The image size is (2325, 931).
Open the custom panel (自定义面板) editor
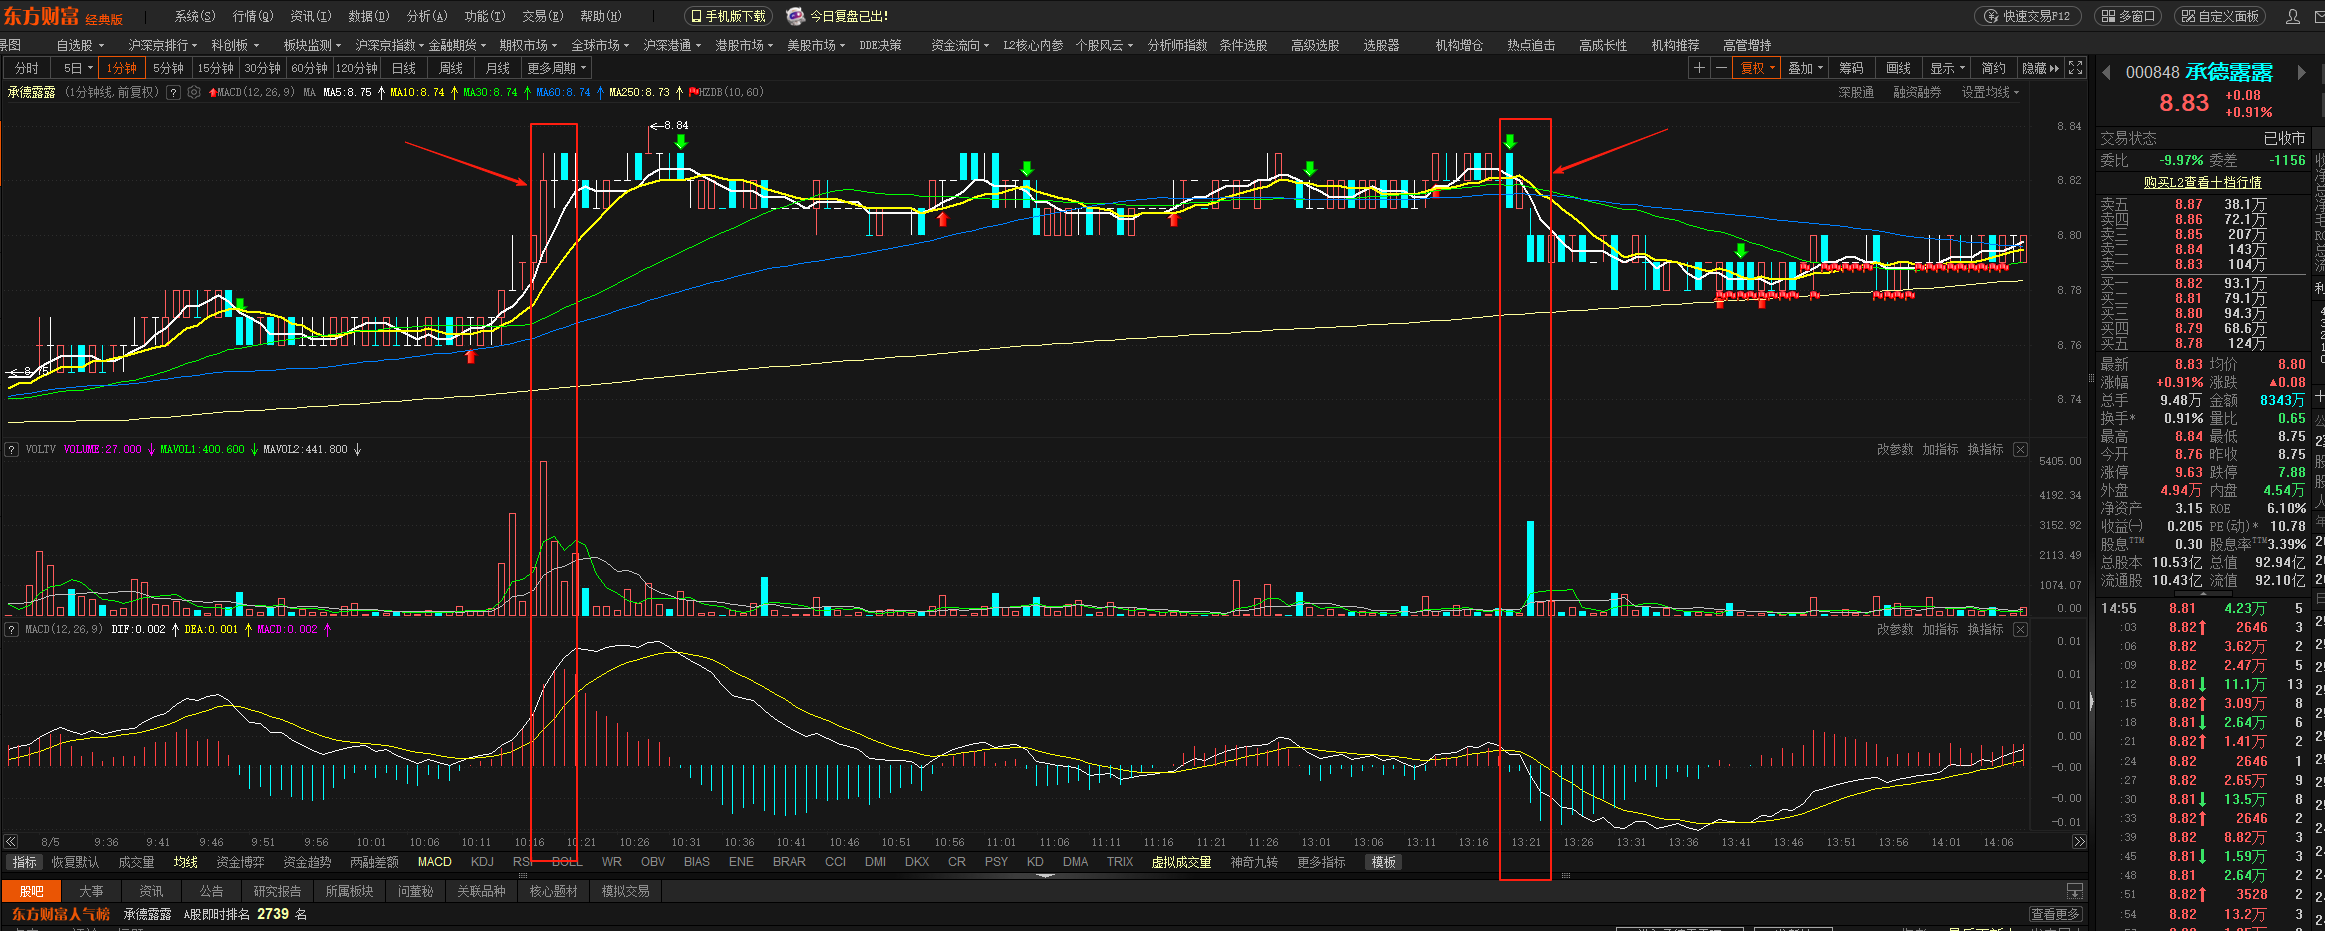point(2218,16)
